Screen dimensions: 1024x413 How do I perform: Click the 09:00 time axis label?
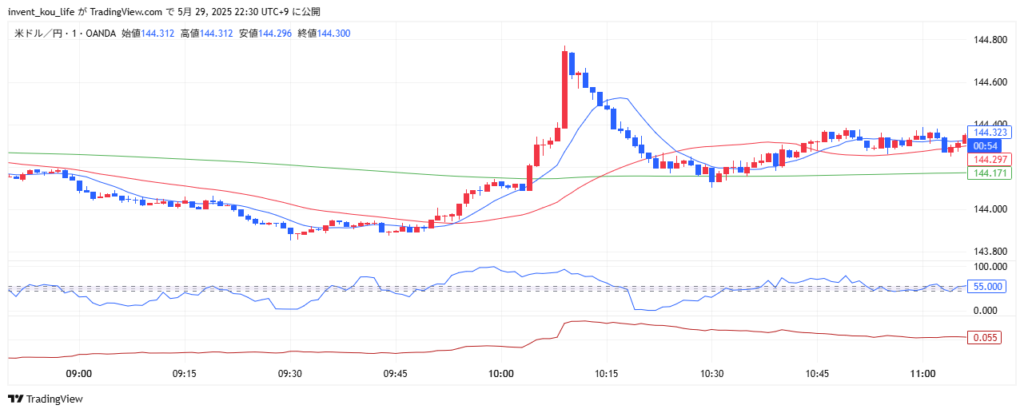pos(78,373)
